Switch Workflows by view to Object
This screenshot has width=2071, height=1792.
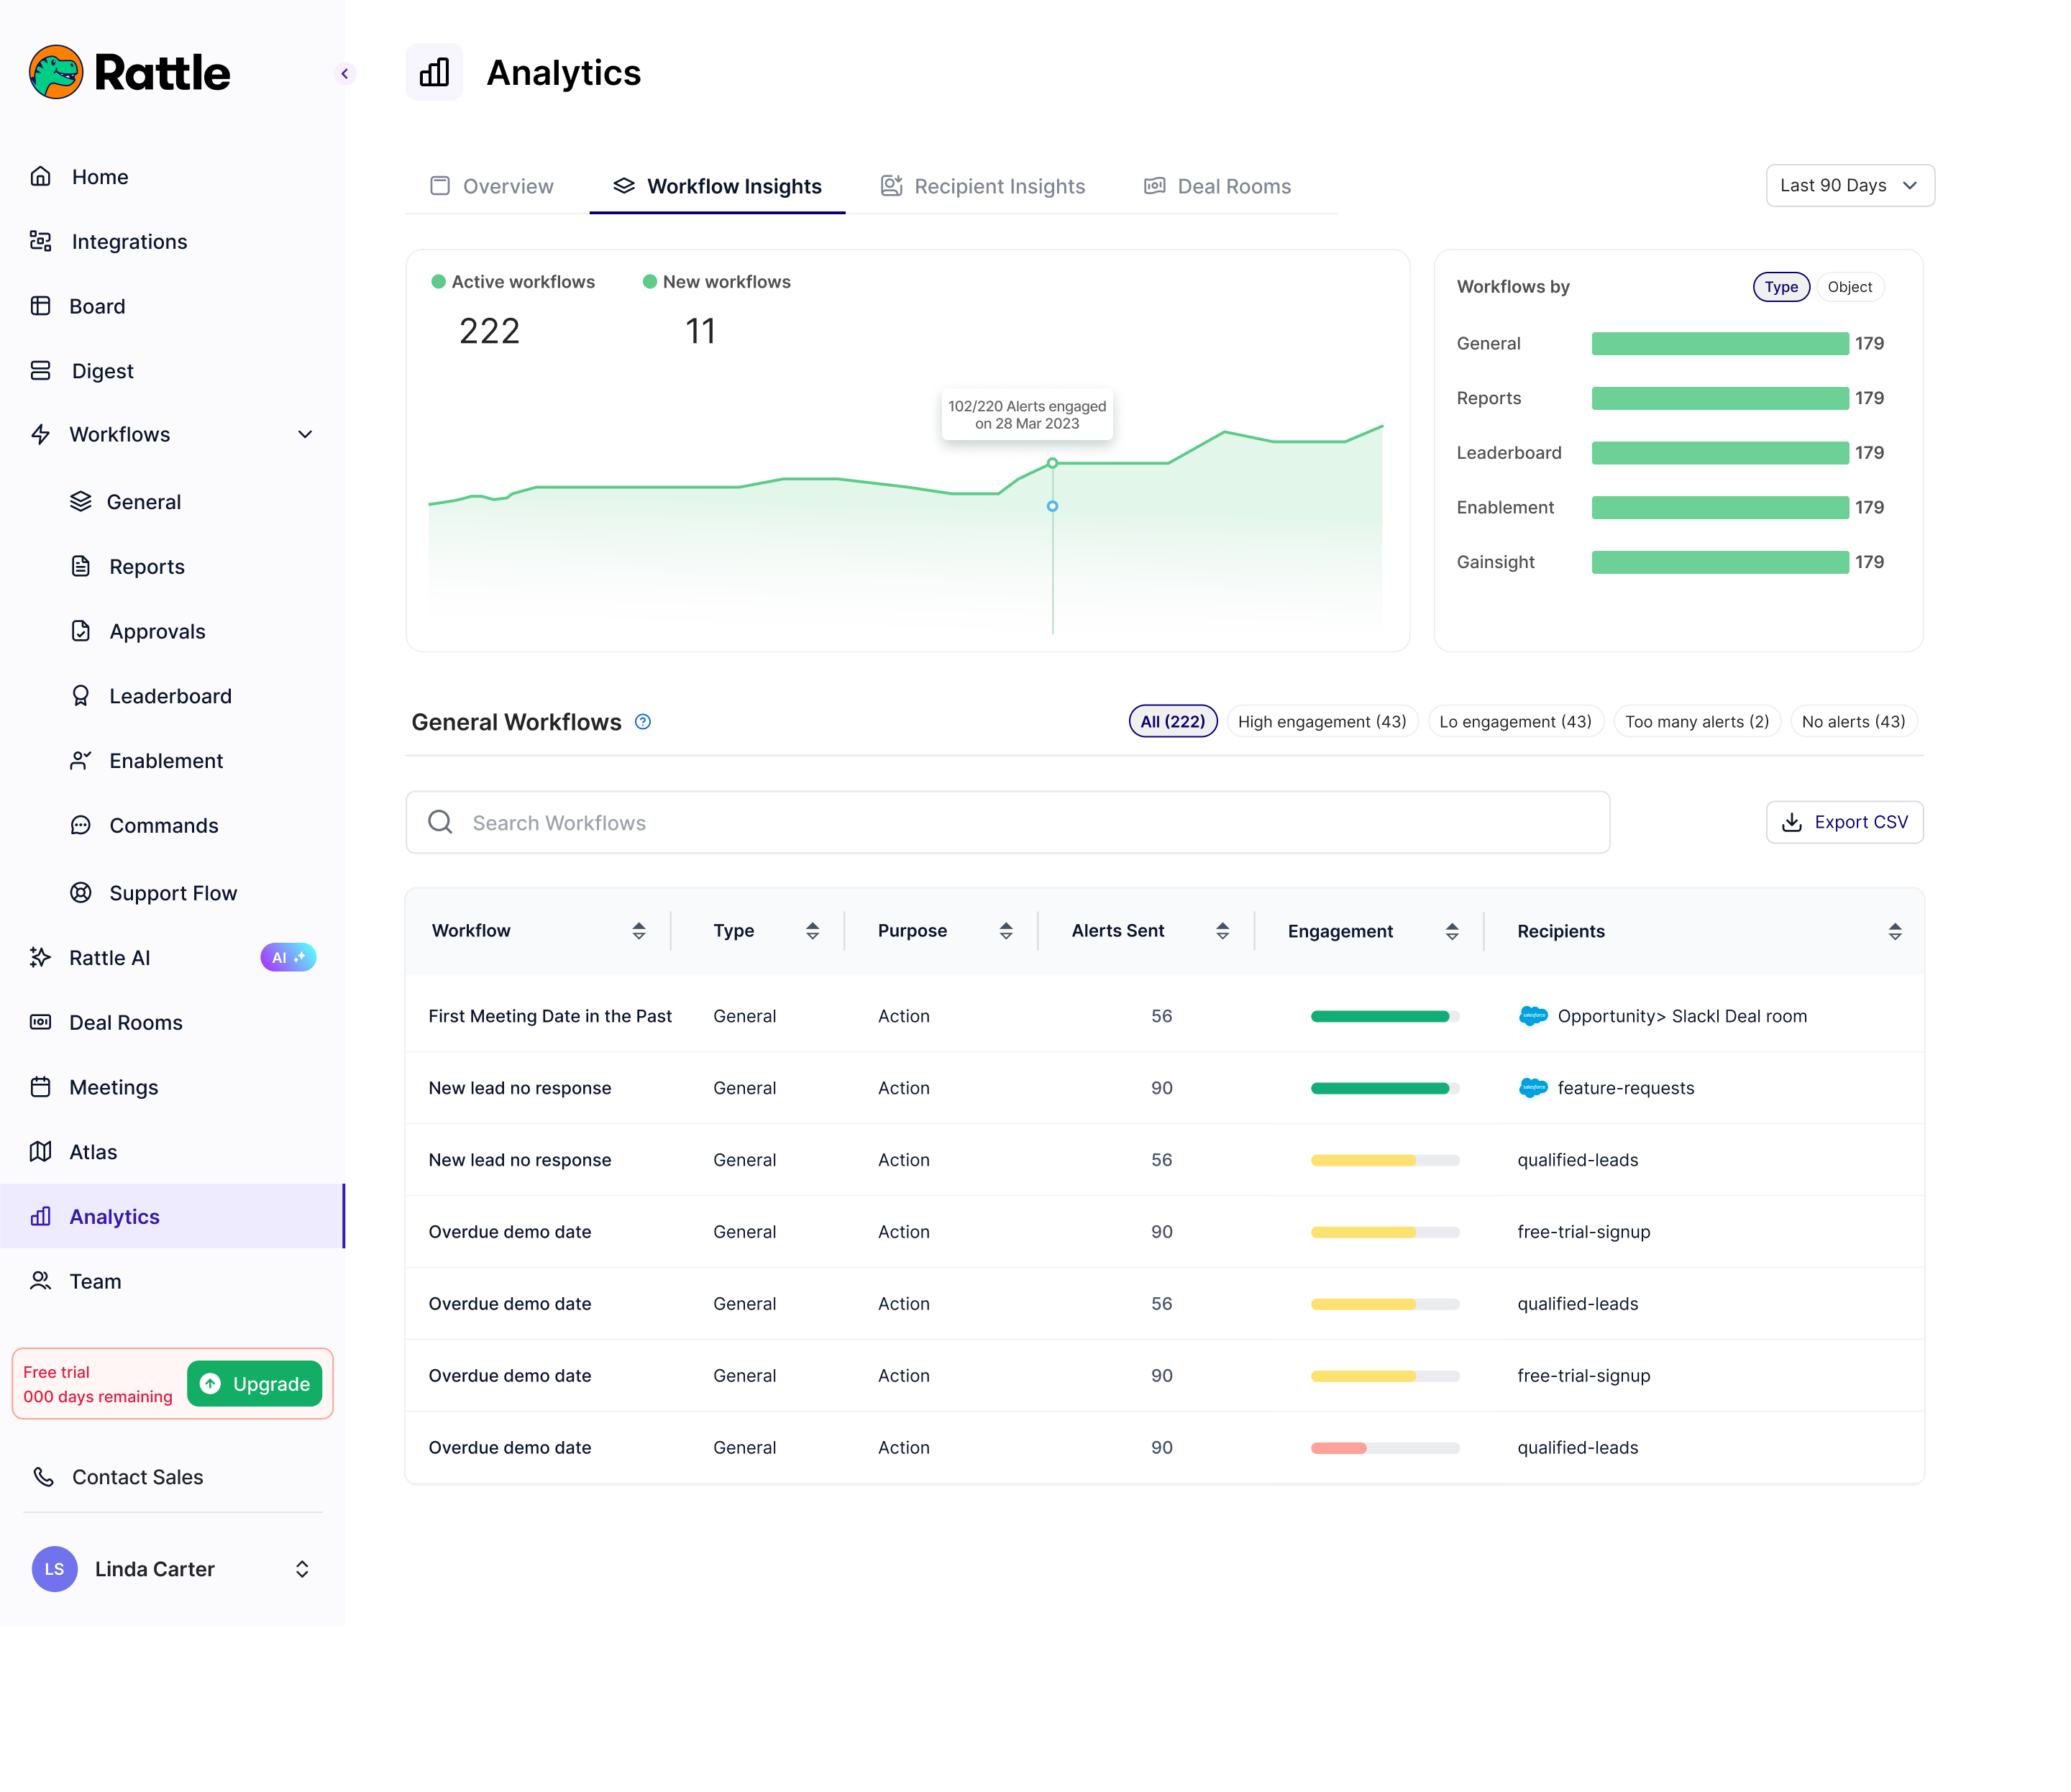coord(1850,287)
